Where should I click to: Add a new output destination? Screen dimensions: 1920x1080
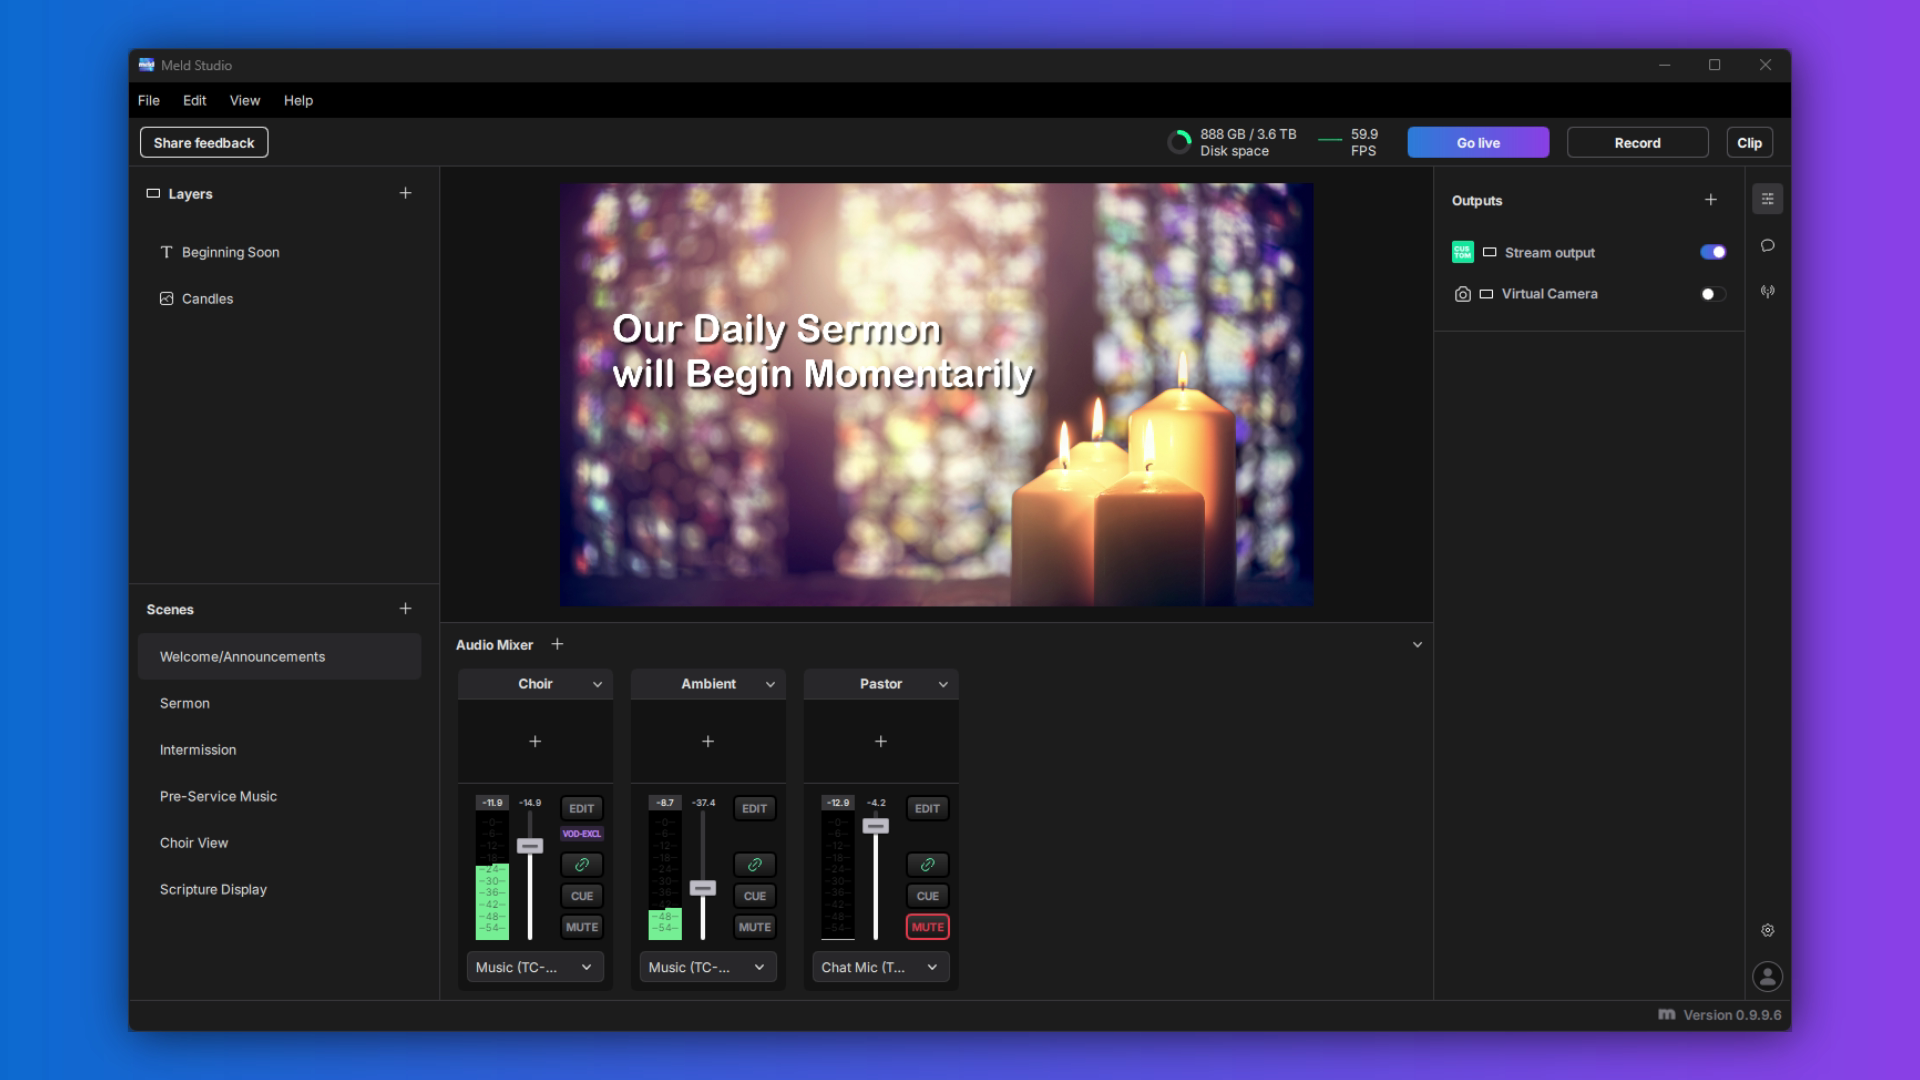[1710, 200]
